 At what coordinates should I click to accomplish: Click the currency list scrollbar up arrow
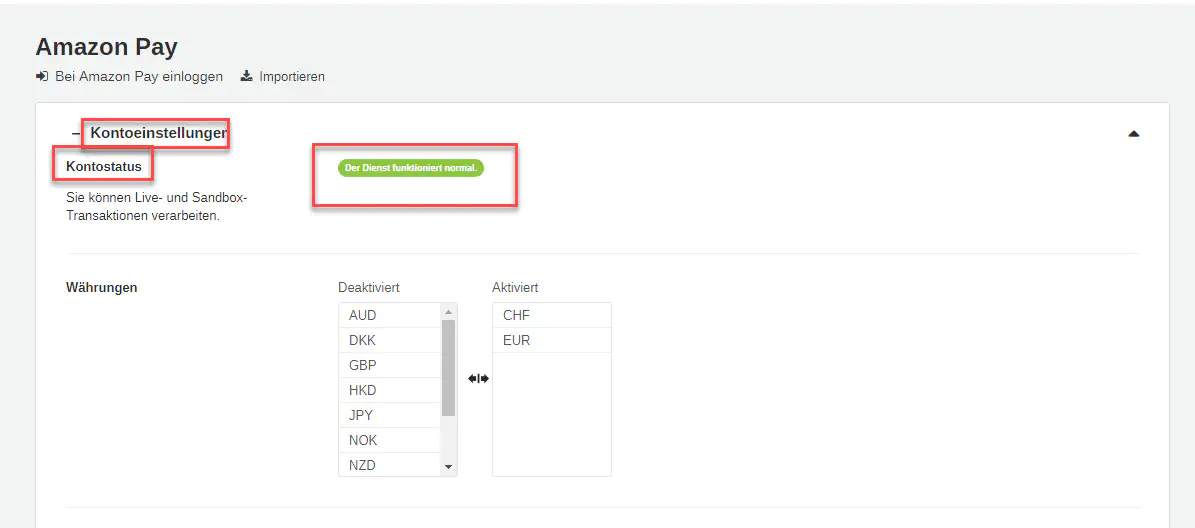pyautogui.click(x=448, y=312)
